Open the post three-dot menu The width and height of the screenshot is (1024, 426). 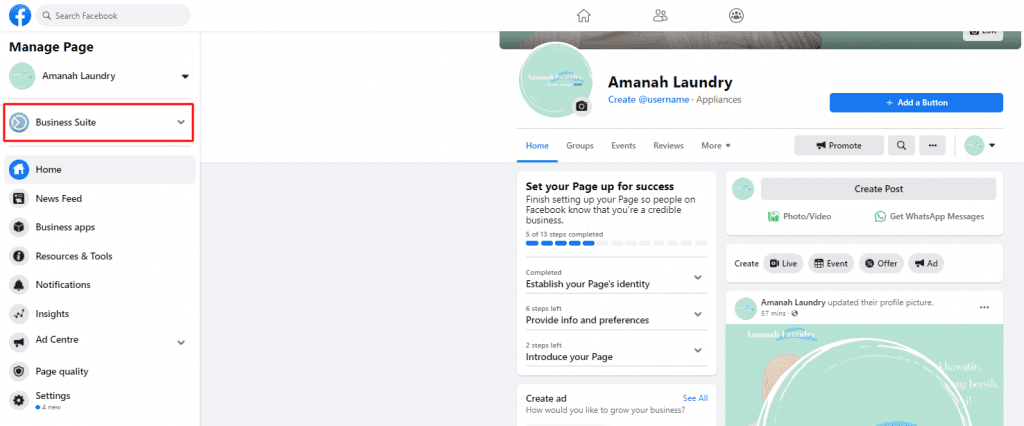pos(984,308)
